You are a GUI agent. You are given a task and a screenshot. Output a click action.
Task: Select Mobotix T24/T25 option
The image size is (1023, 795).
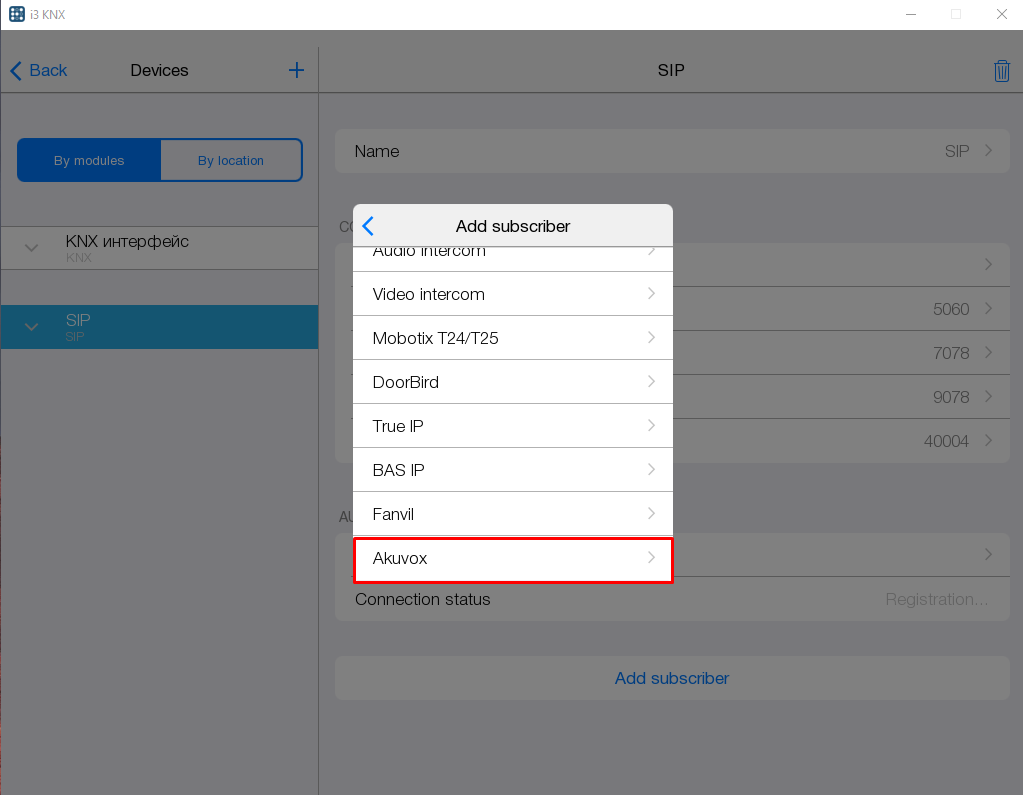512,338
